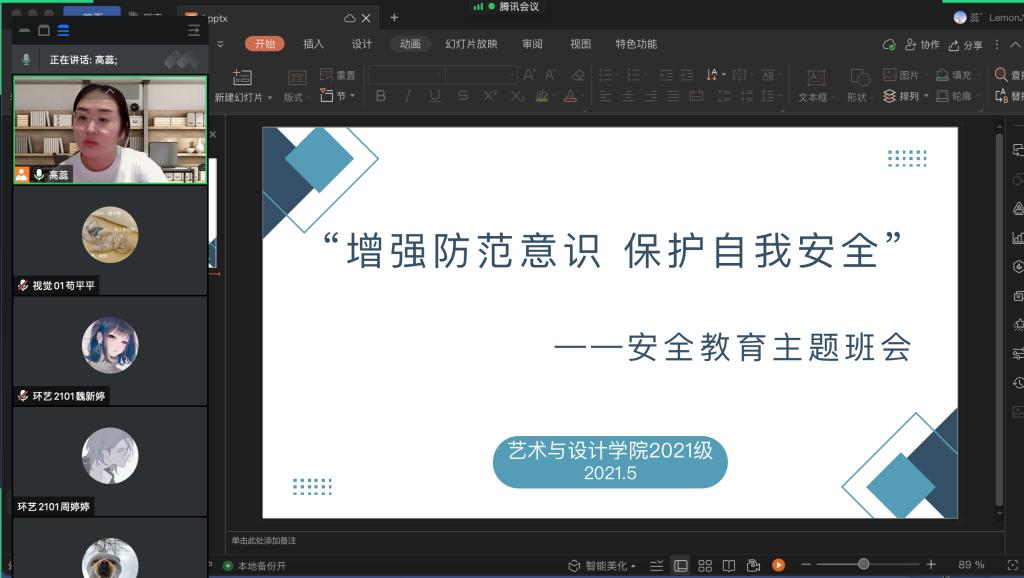Click the 重置 reset button
Viewport: 1024px width, 578px height.
tap(338, 75)
